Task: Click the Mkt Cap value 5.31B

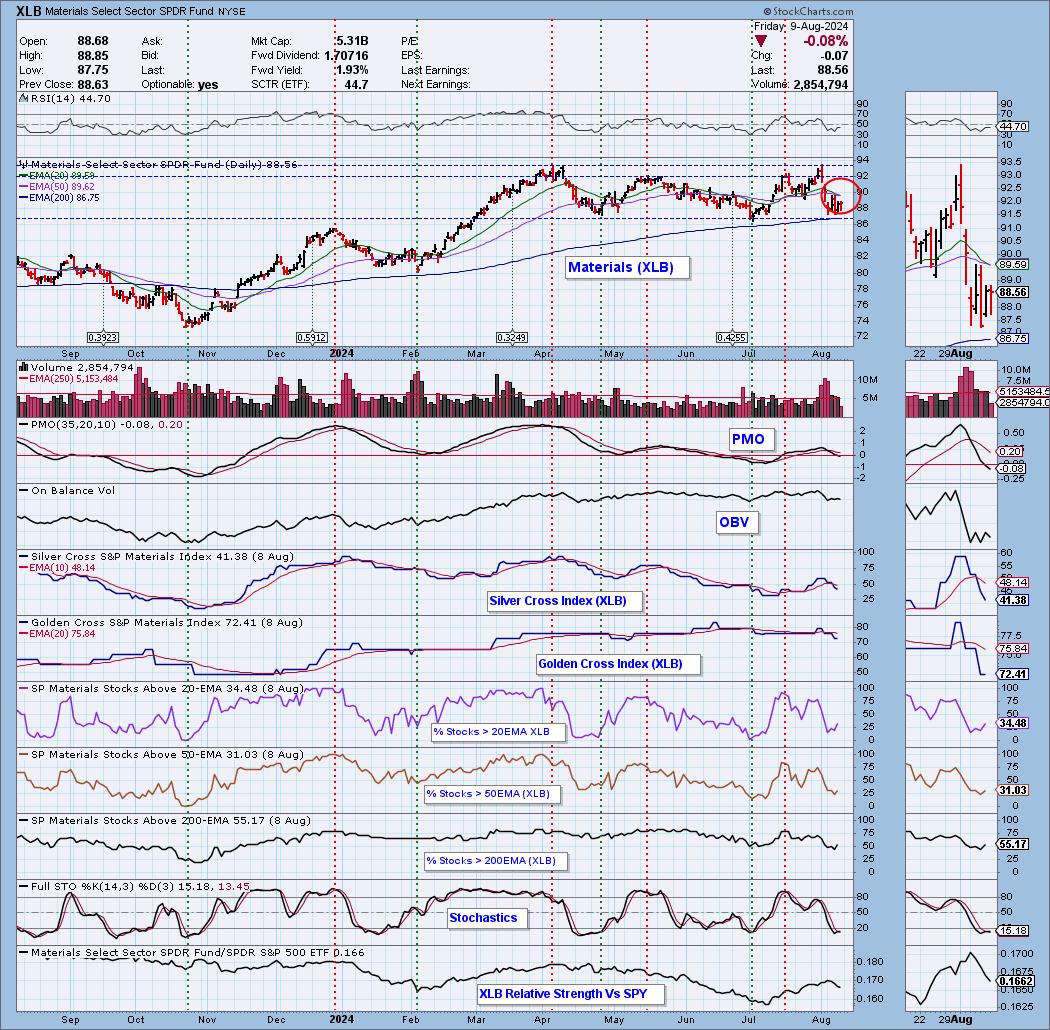Action: pyautogui.click(x=352, y=41)
